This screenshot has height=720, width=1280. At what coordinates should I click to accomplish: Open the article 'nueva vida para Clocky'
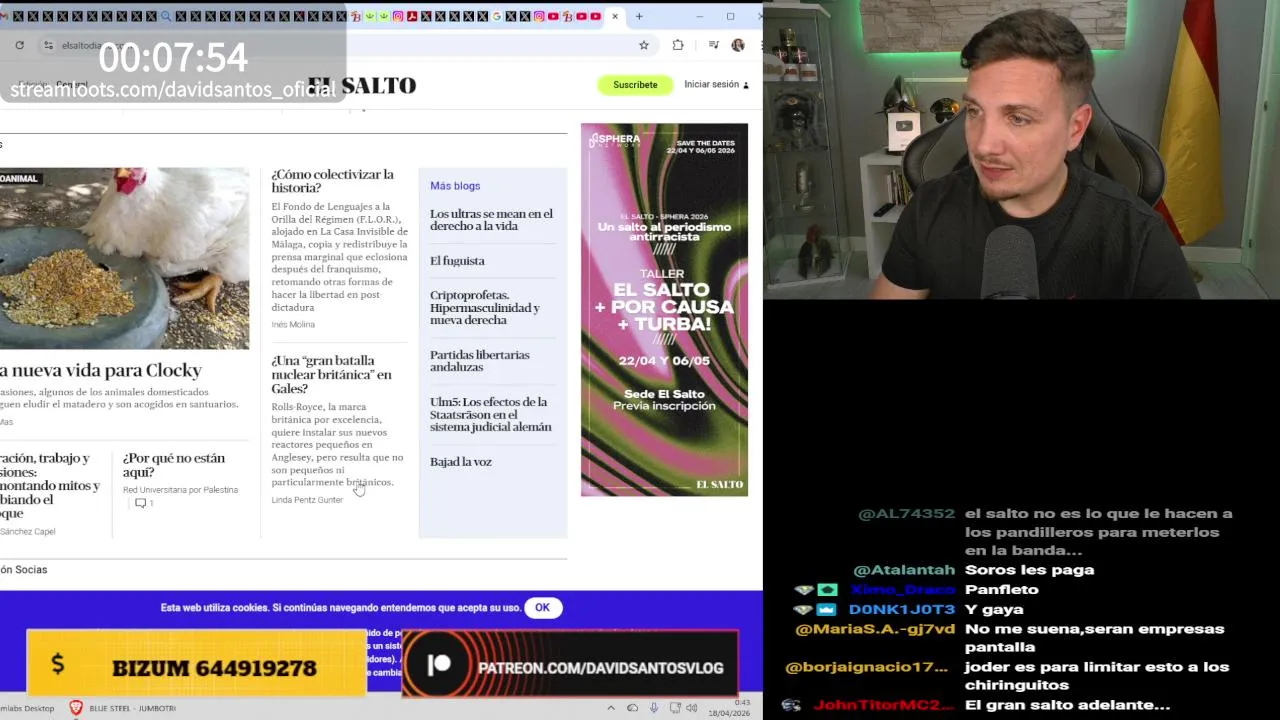point(101,370)
